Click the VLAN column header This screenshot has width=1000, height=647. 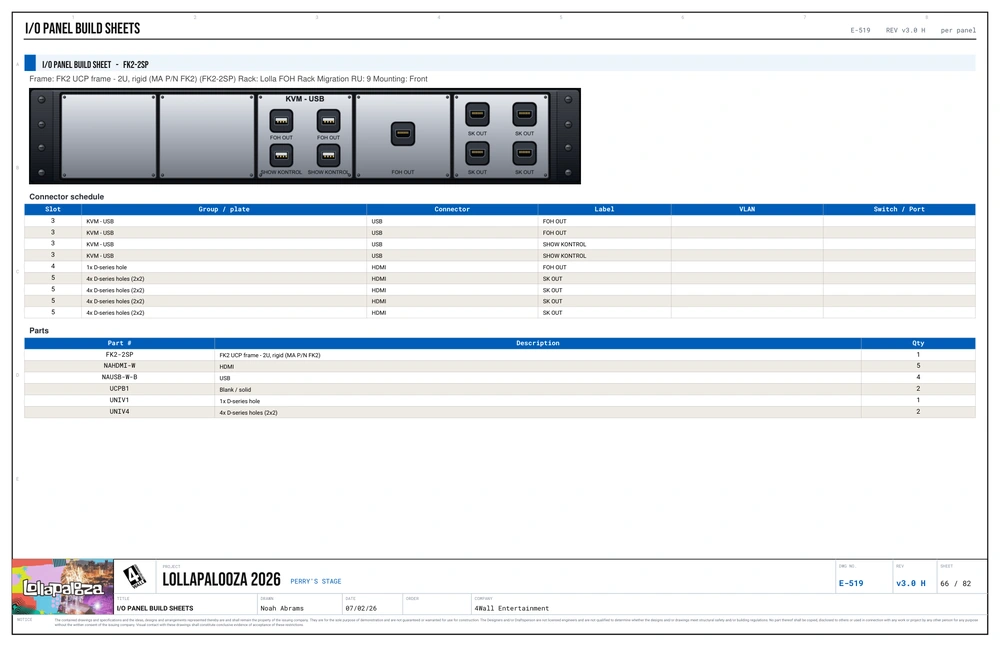[747, 209]
